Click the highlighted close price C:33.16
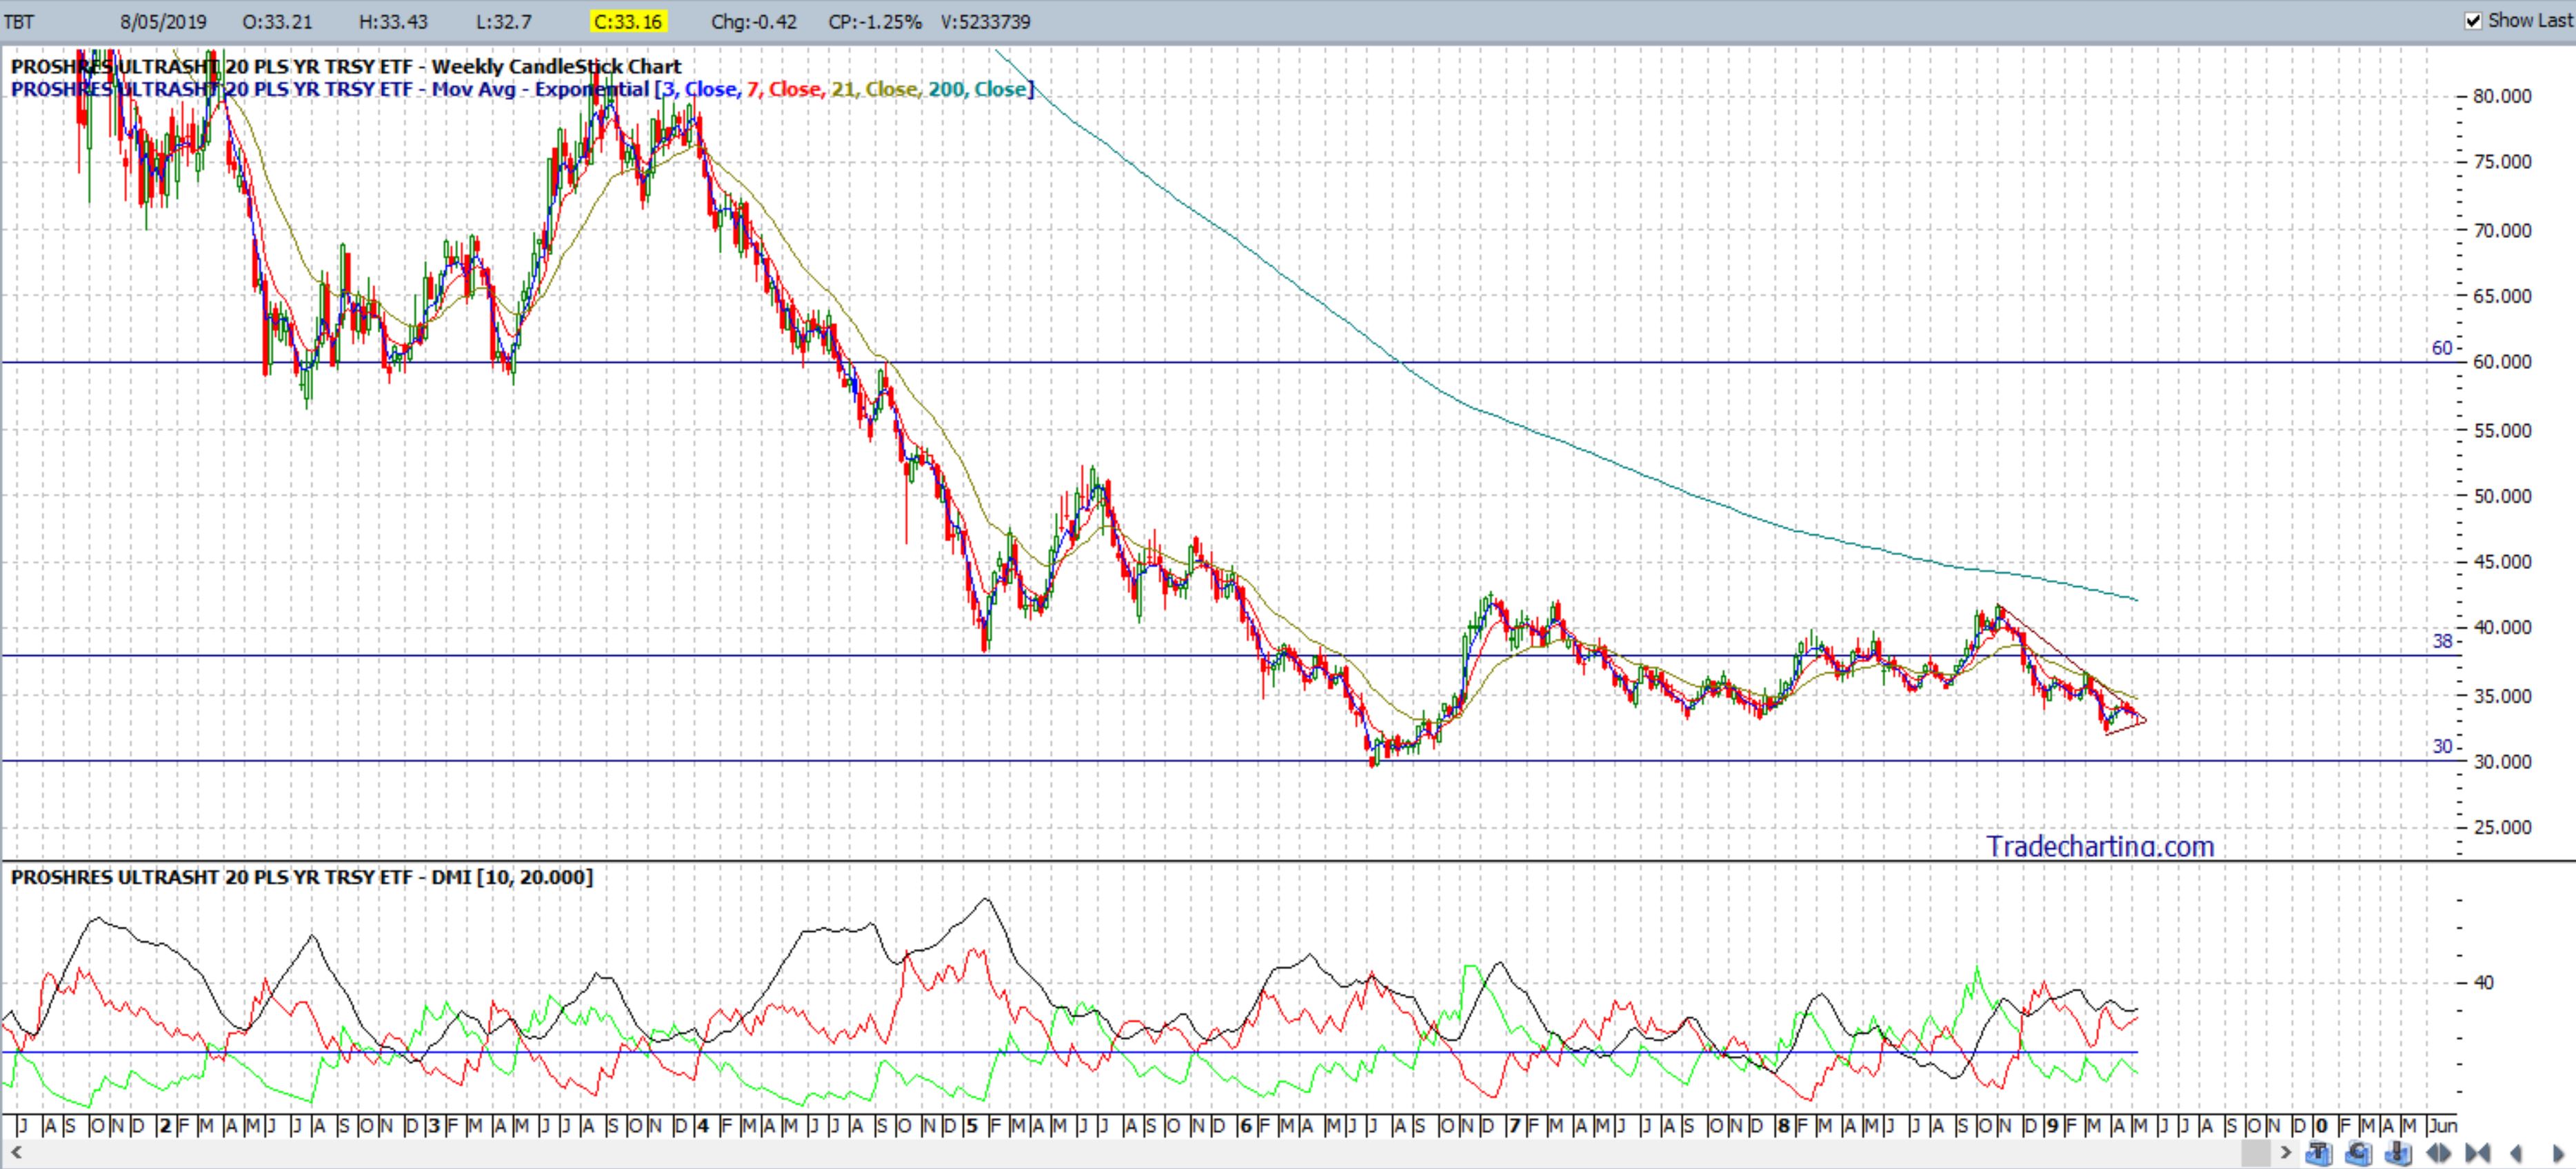 point(628,22)
